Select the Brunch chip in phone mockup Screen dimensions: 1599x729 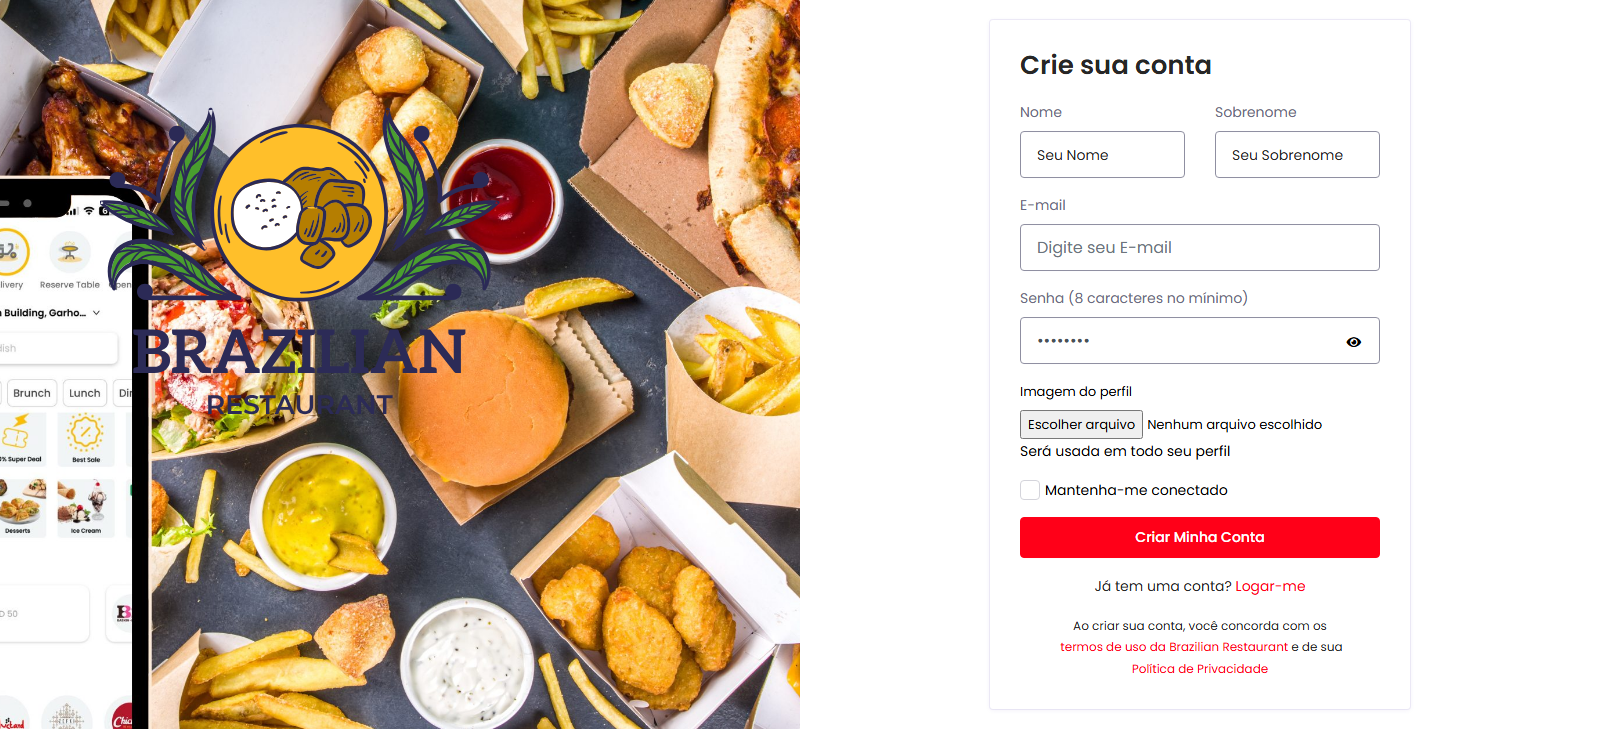coord(32,393)
